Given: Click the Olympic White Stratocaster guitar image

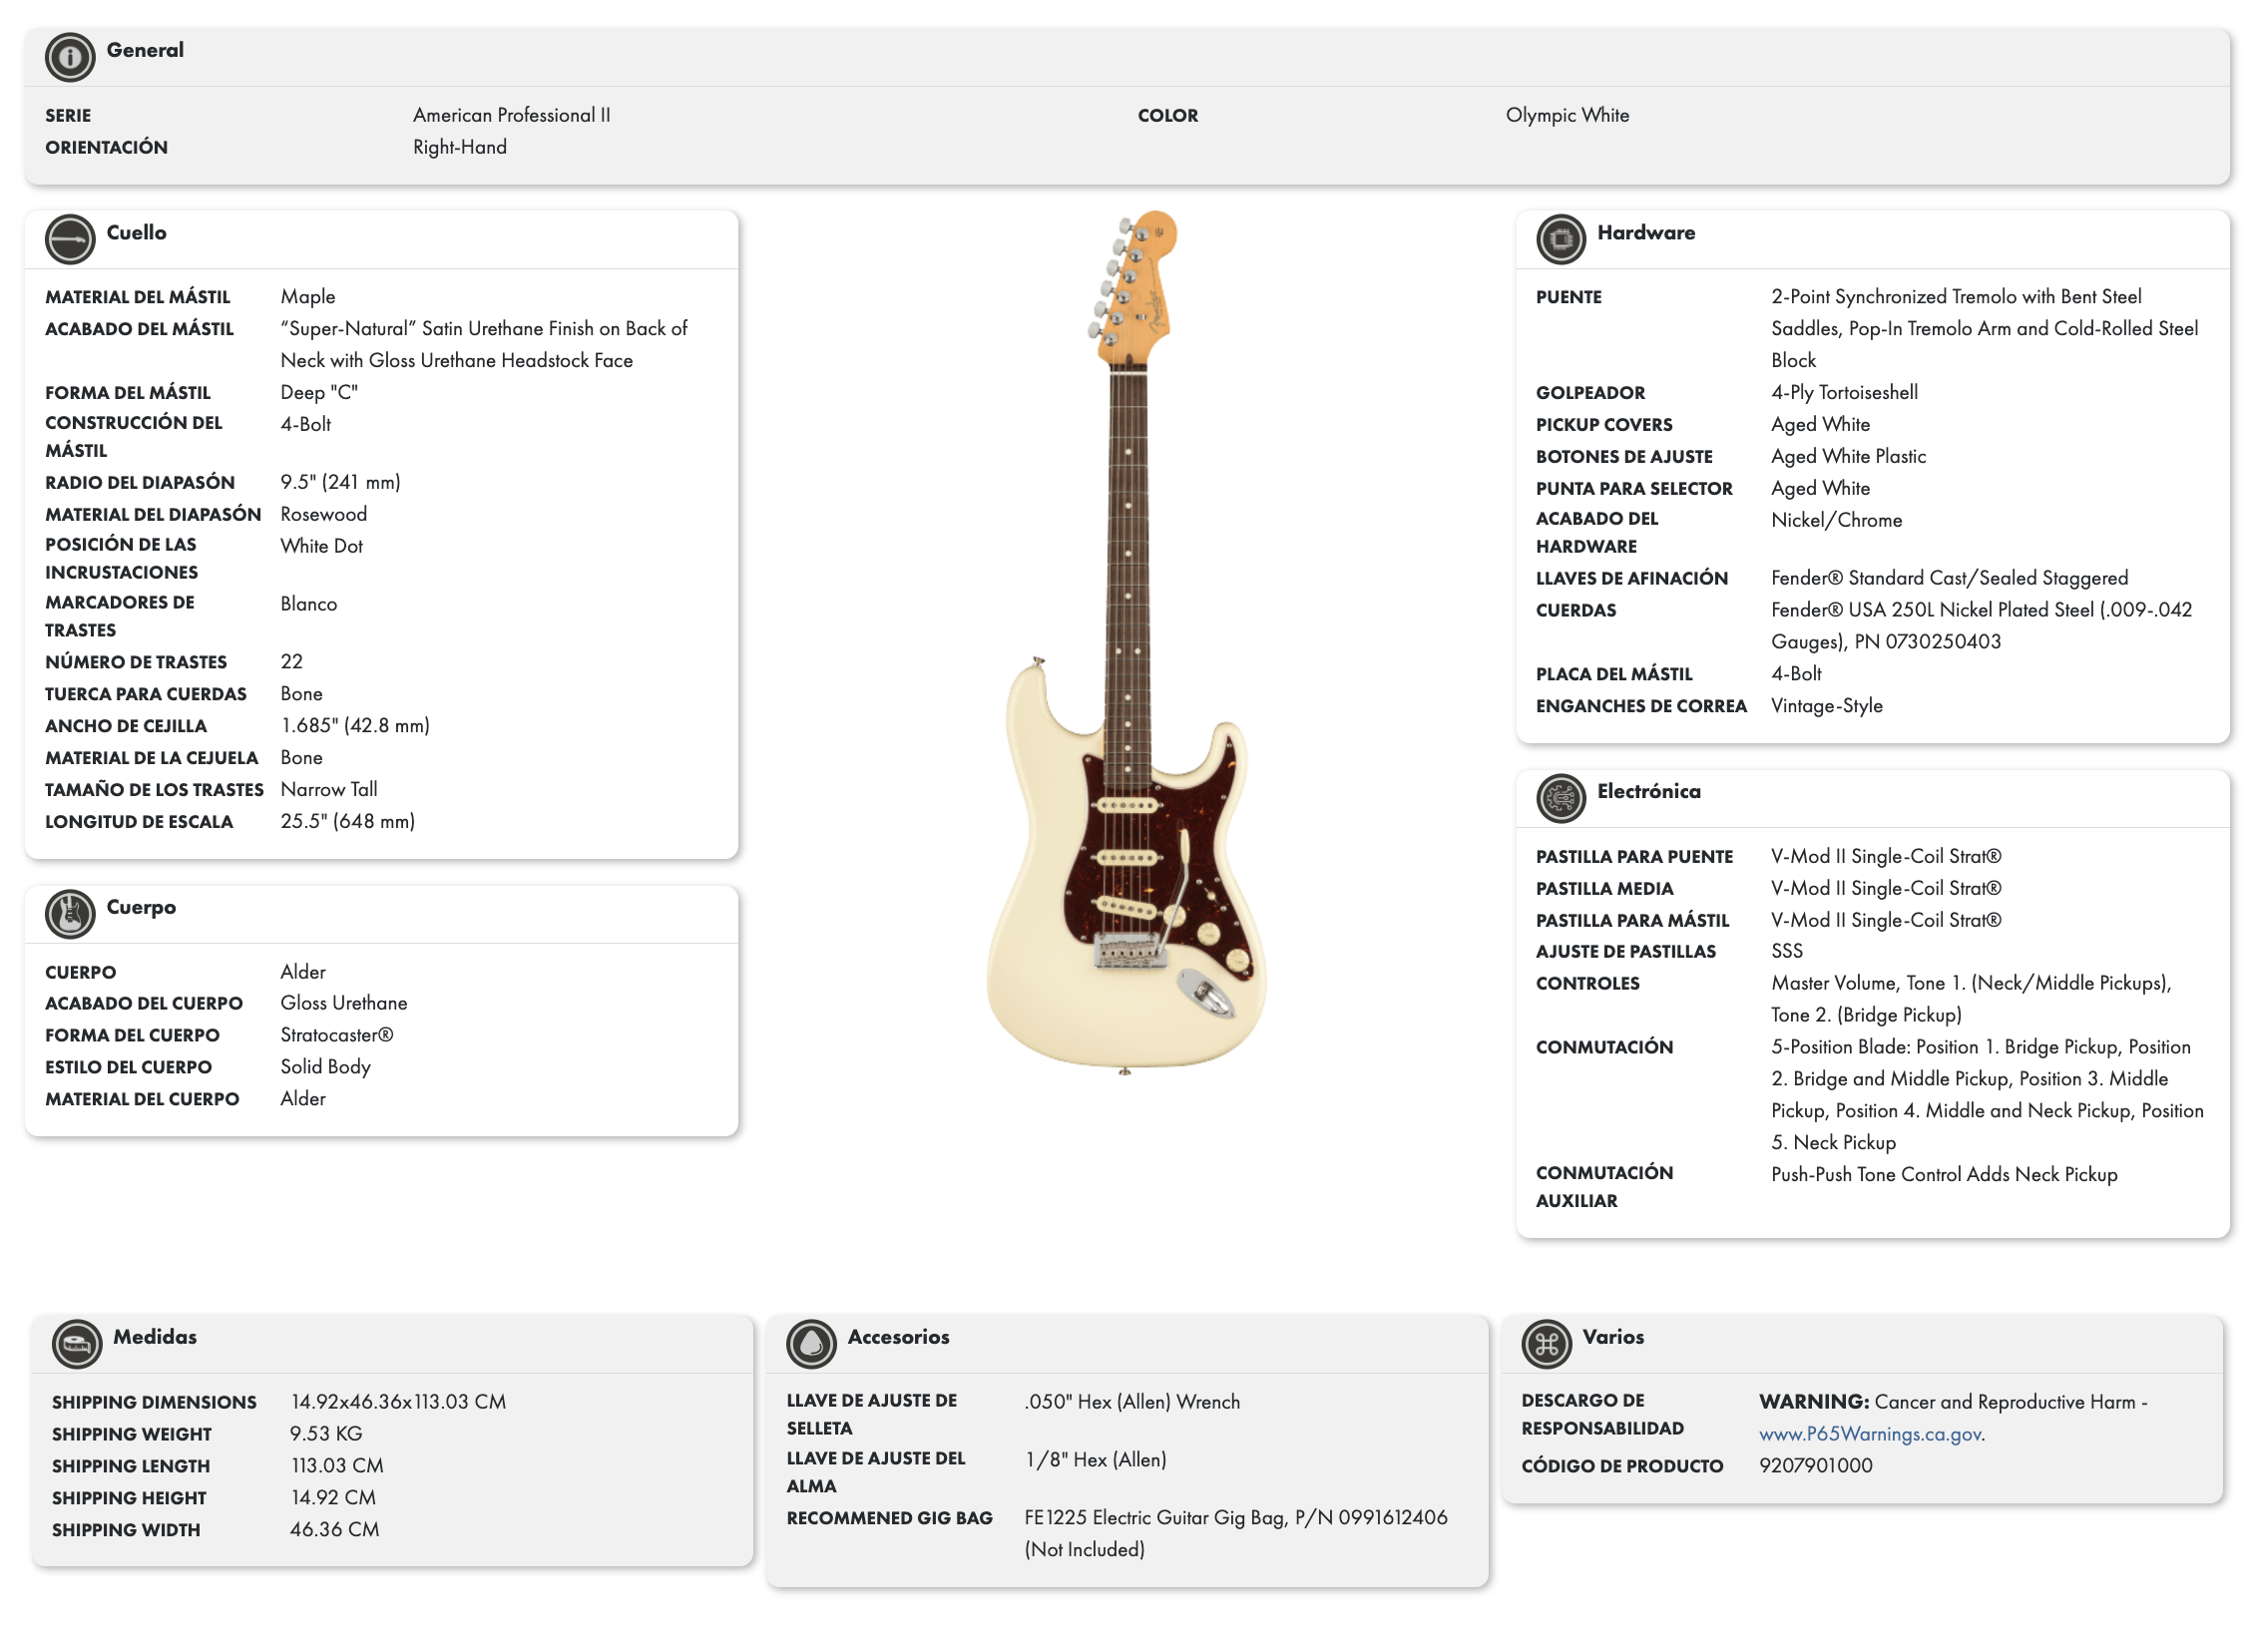Looking at the screenshot, I should tap(1127, 642).
